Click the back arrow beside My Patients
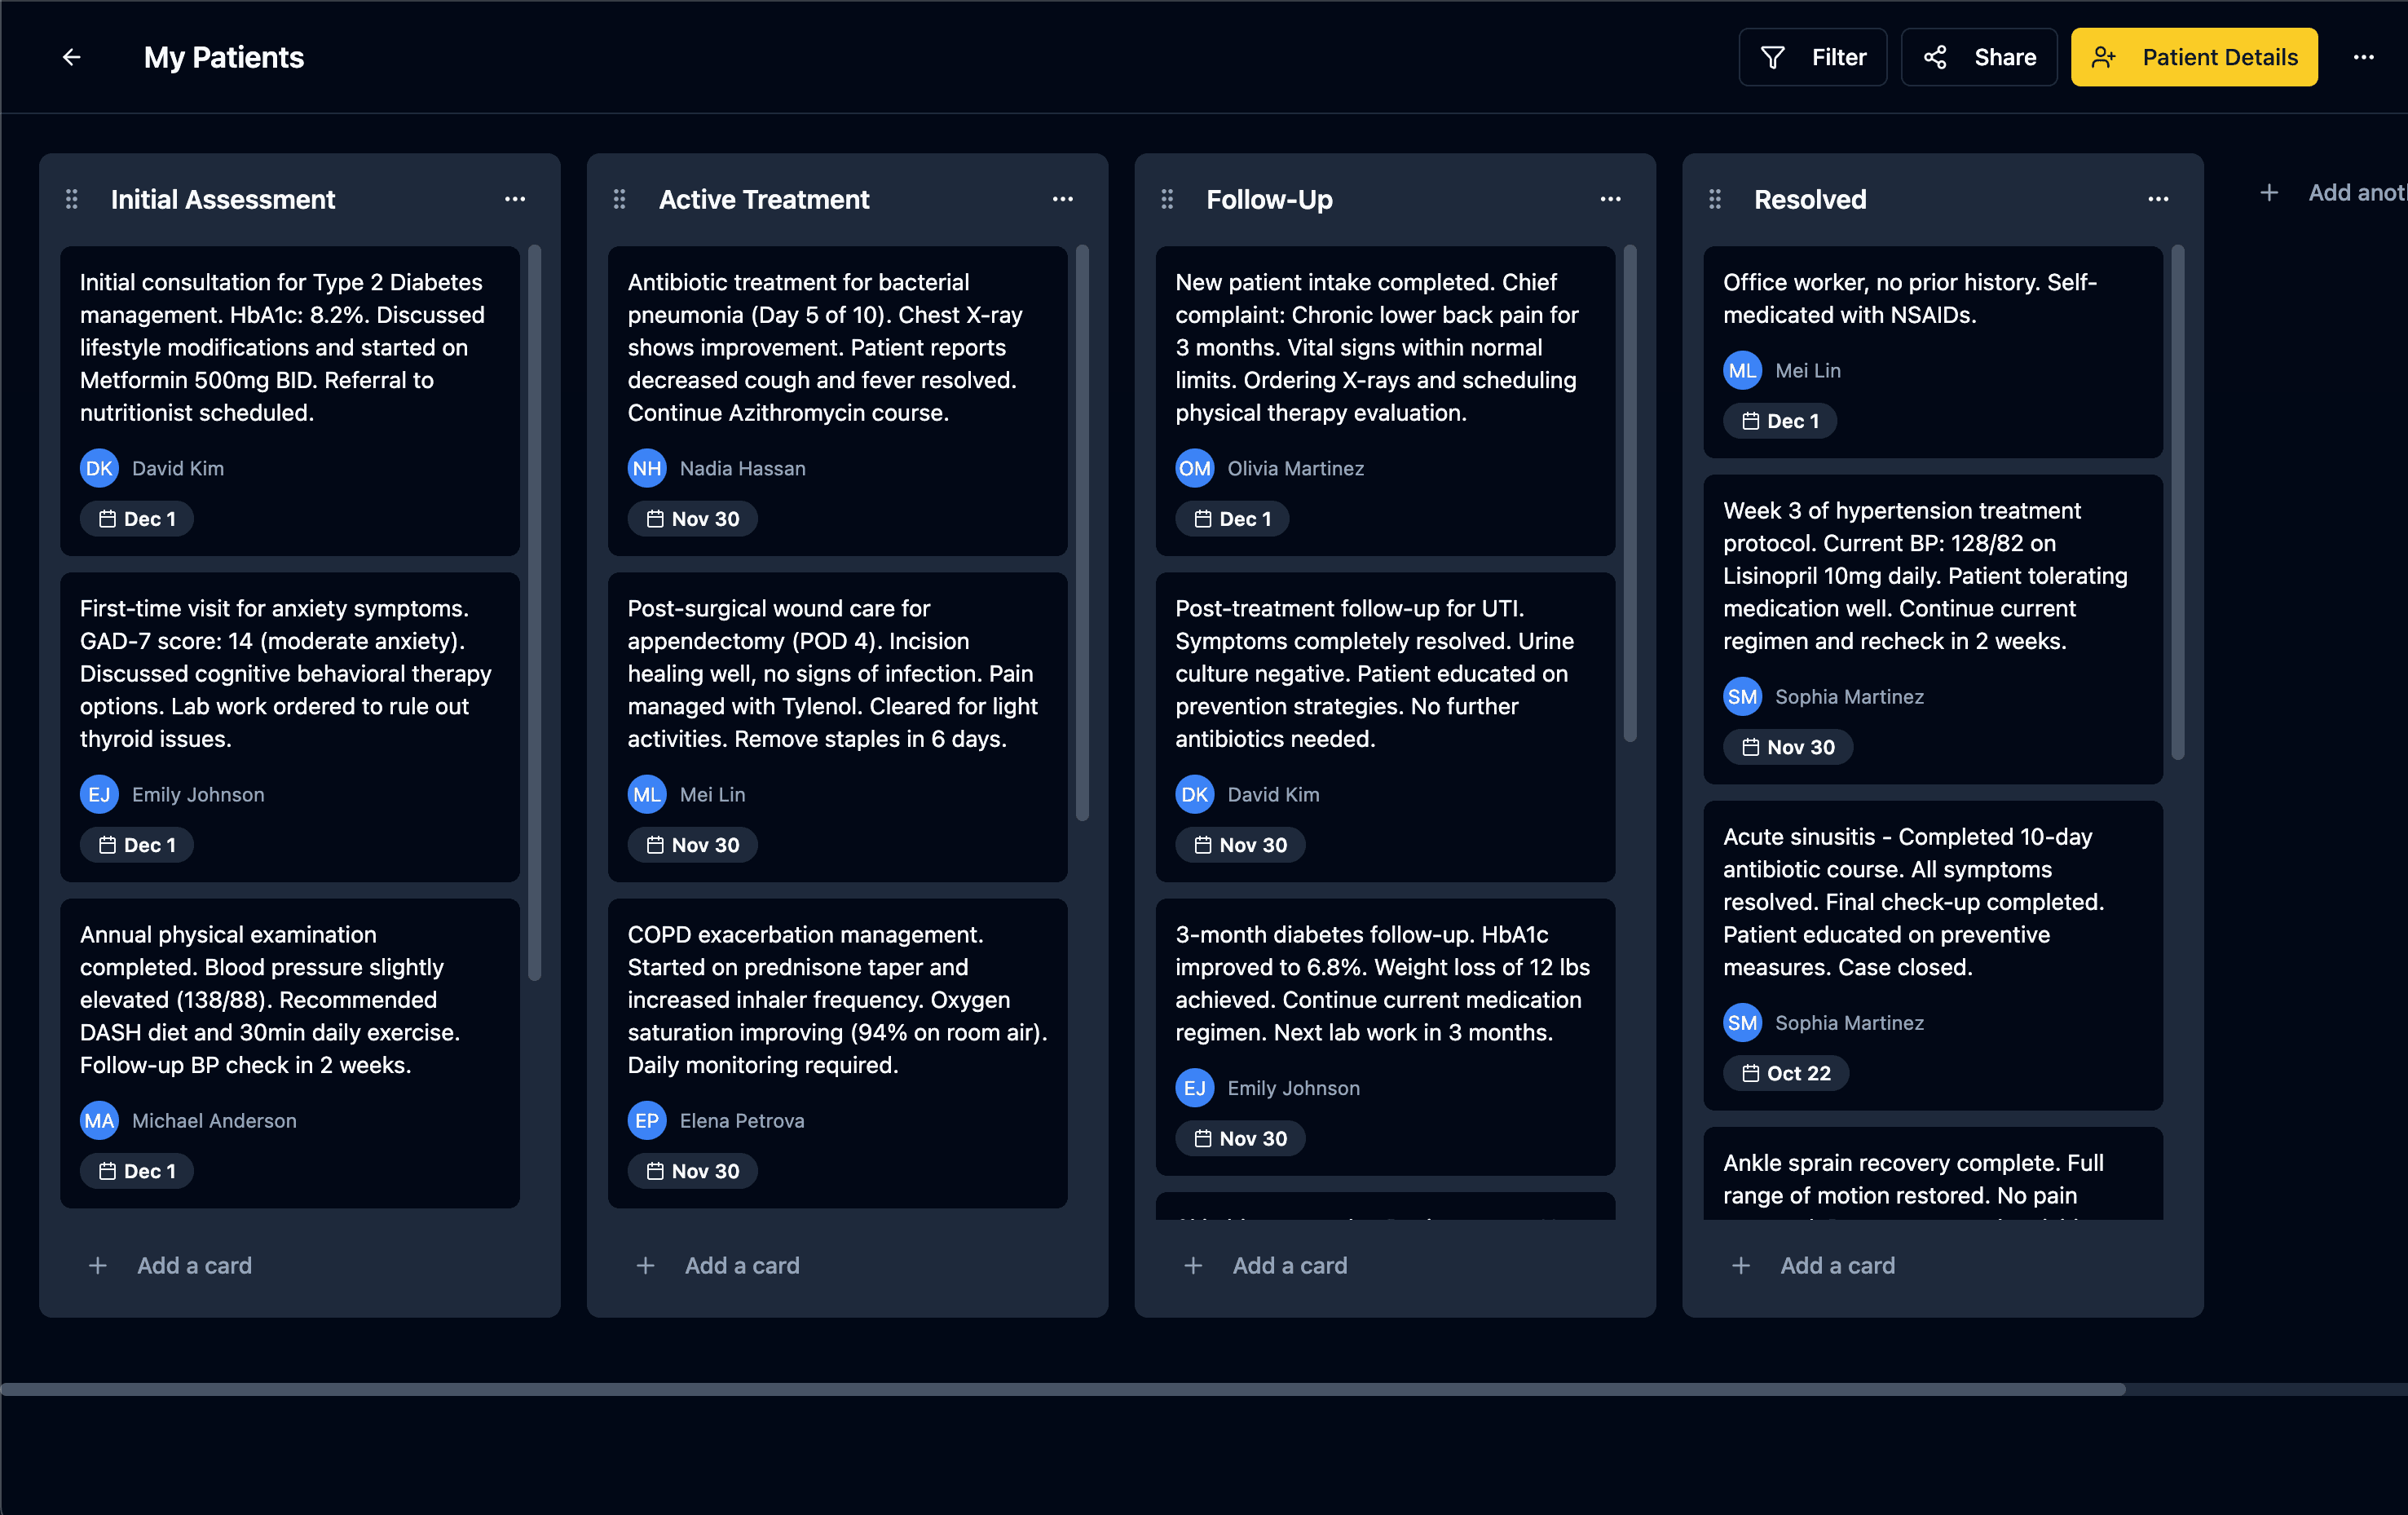 tap(72, 57)
